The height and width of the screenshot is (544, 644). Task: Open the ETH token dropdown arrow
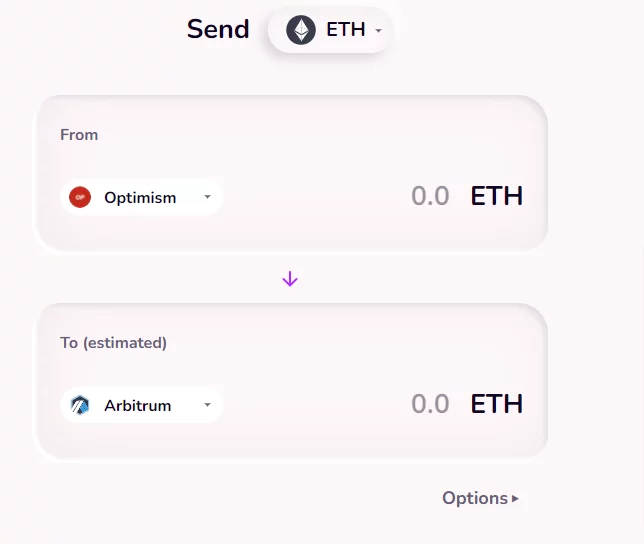tap(379, 31)
